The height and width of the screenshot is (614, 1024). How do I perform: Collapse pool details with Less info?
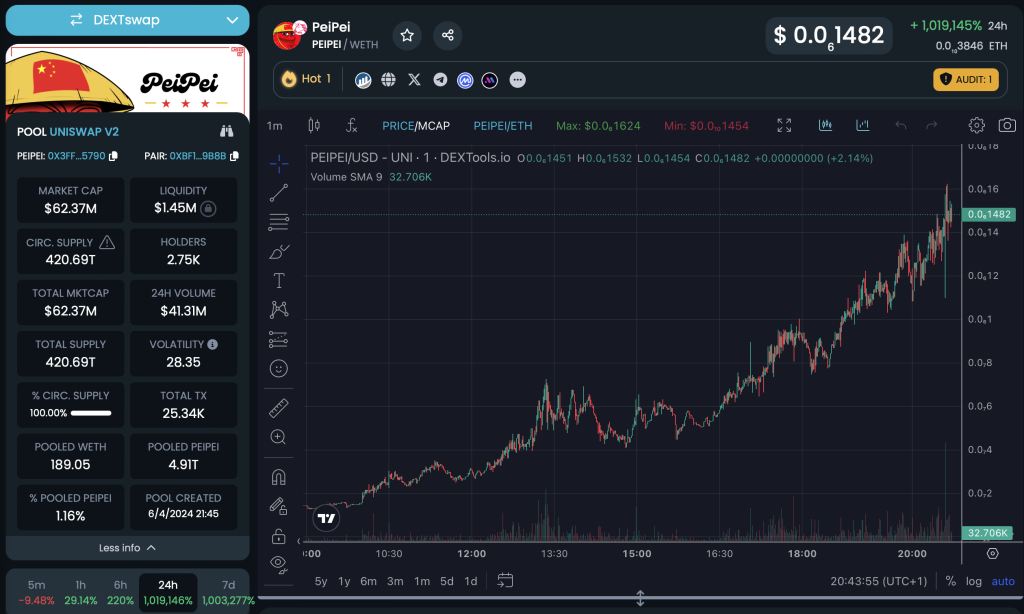[x=127, y=548]
